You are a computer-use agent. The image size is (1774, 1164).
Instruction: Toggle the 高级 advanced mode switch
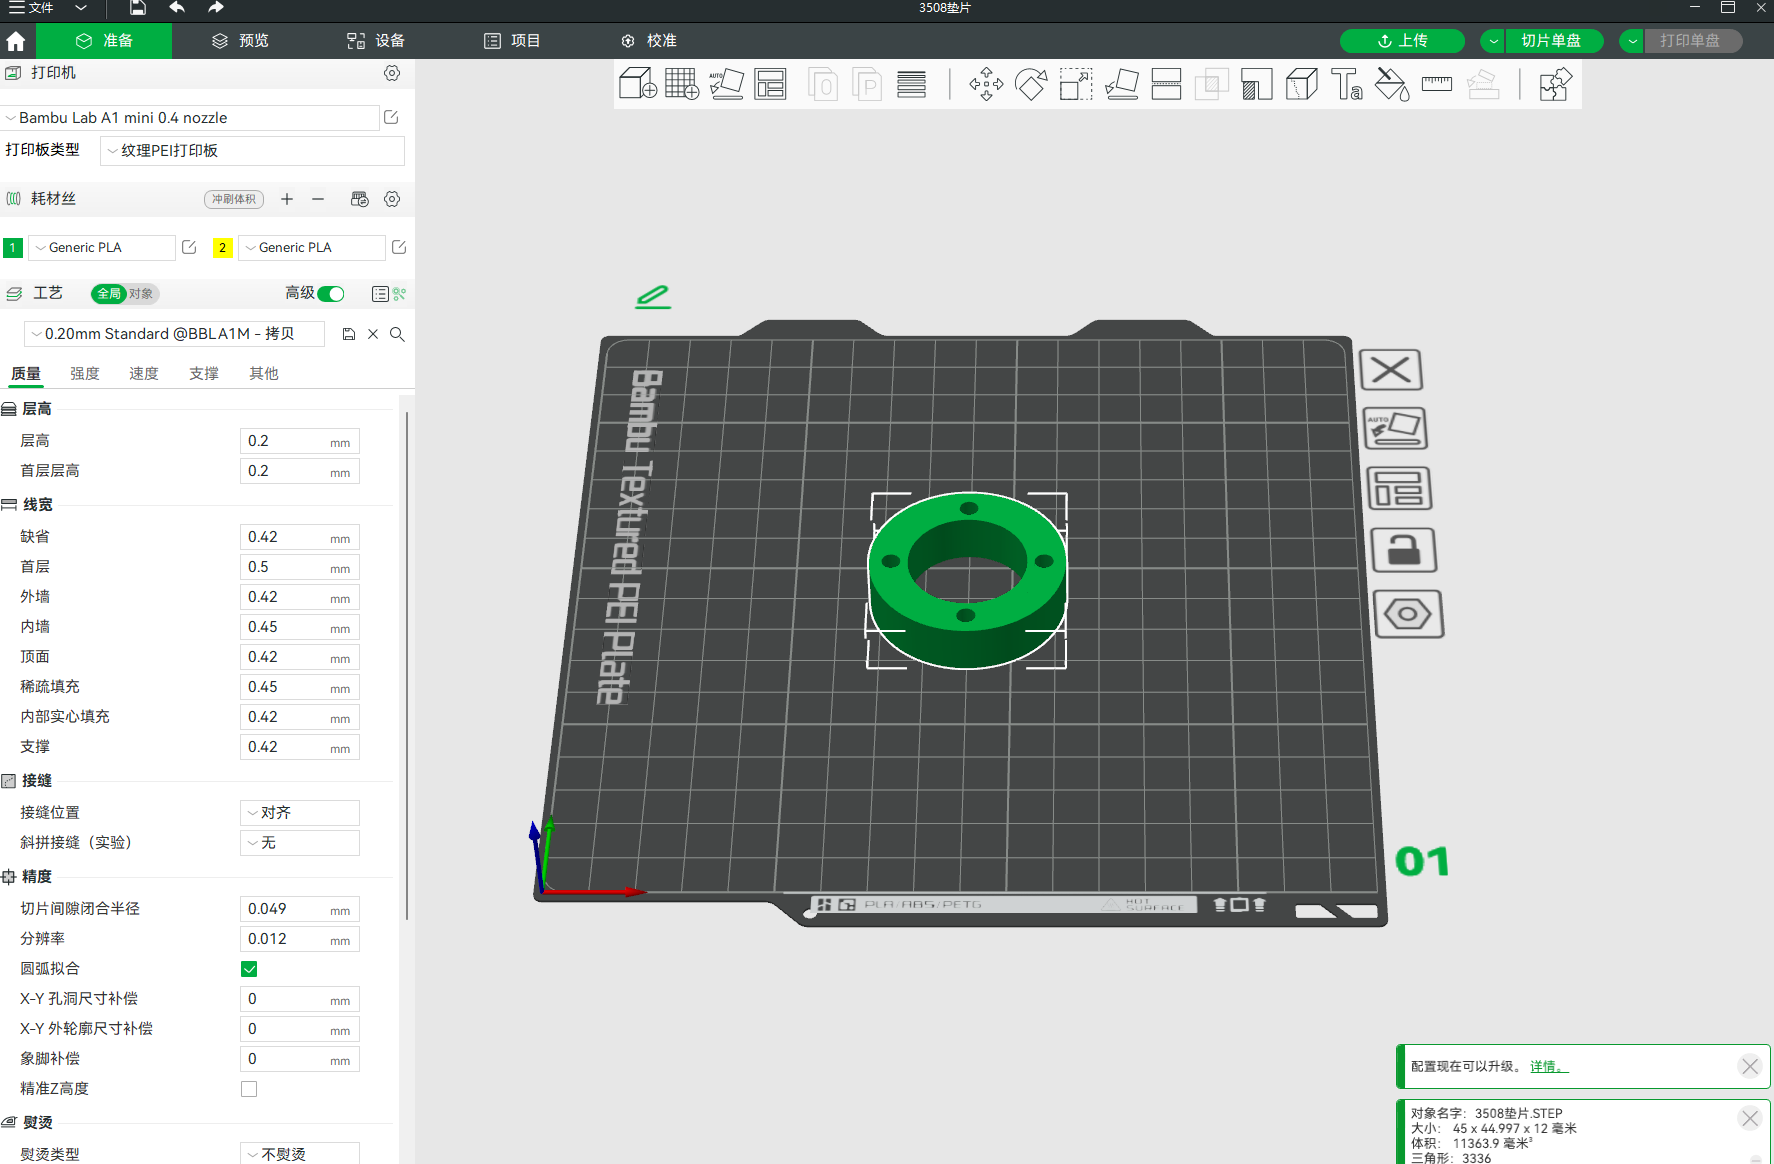(x=331, y=293)
